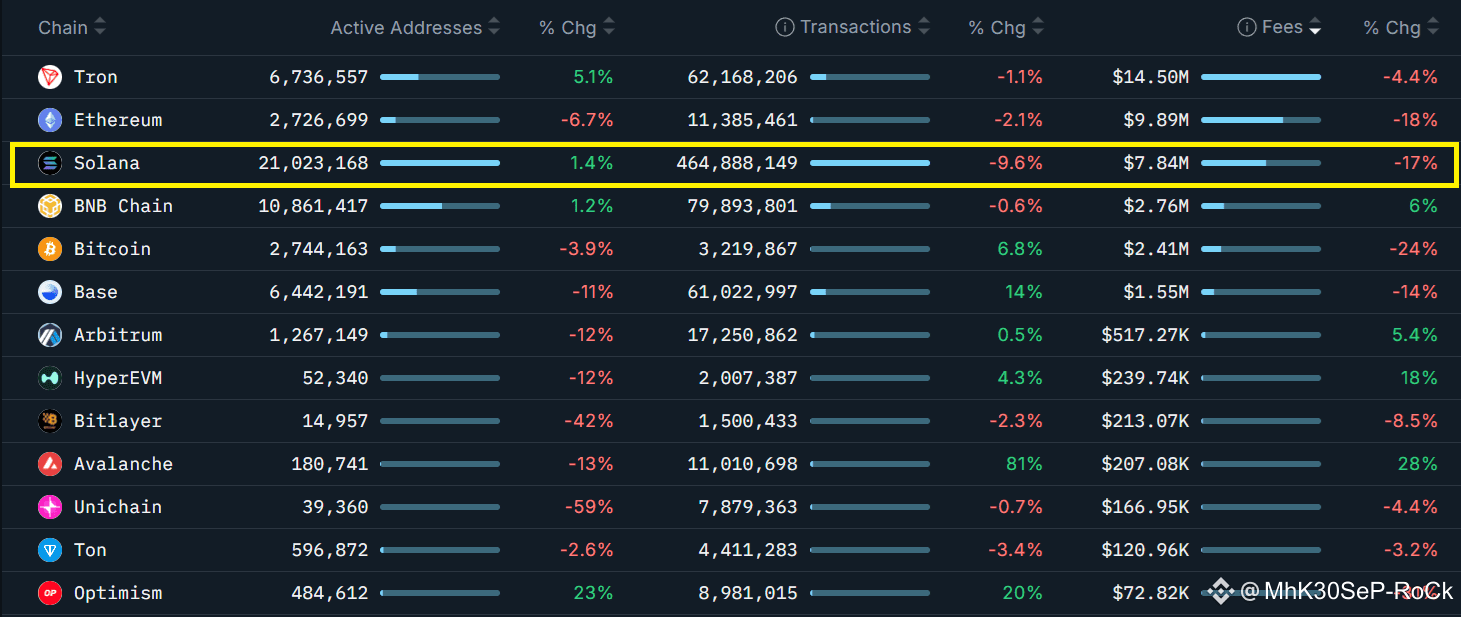
Task: Toggle Fees column sort arrow
Action: click(x=1315, y=28)
